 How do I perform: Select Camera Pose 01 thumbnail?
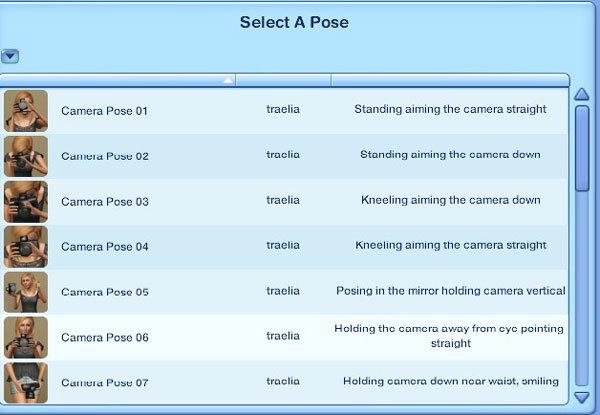coord(26,111)
